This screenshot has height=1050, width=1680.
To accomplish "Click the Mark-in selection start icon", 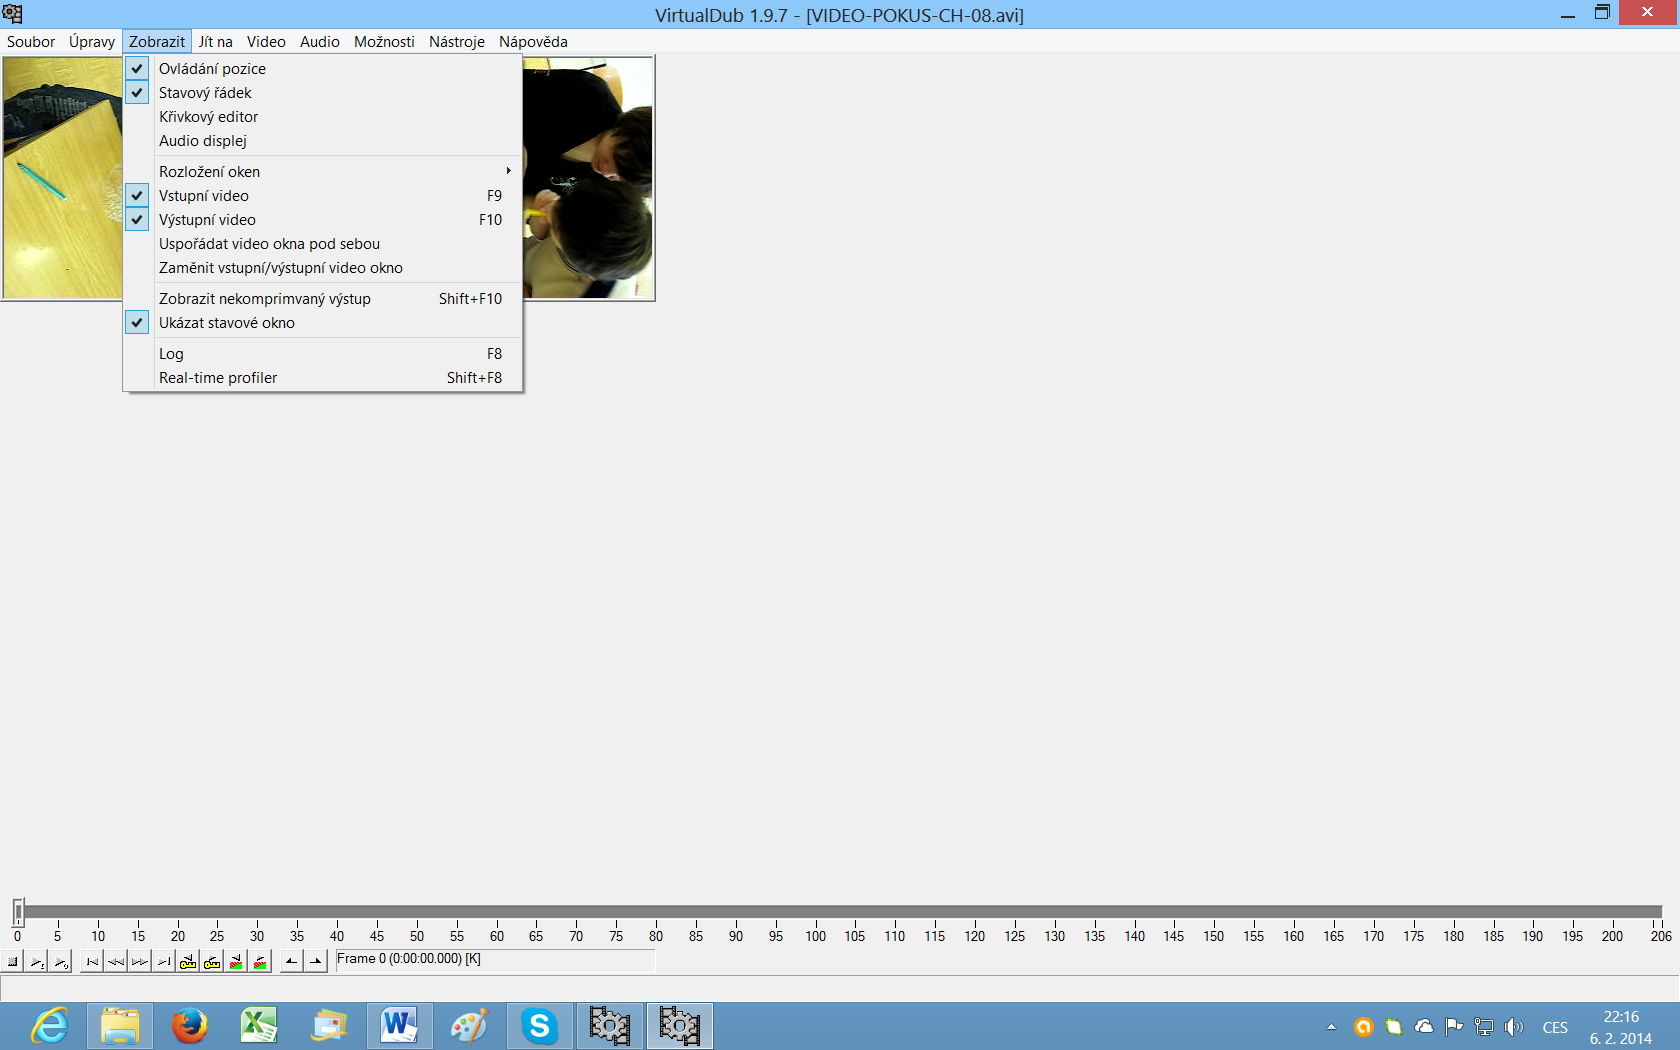I will tap(291, 962).
